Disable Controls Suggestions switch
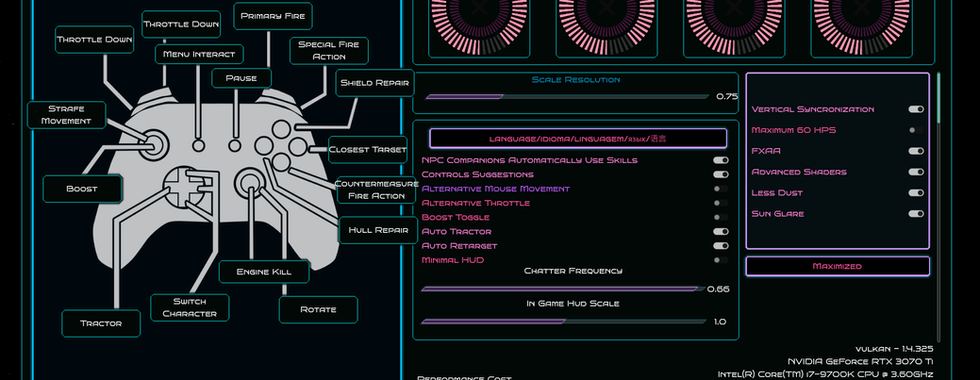Viewport: 980px width, 380px height. pyautogui.click(x=721, y=174)
